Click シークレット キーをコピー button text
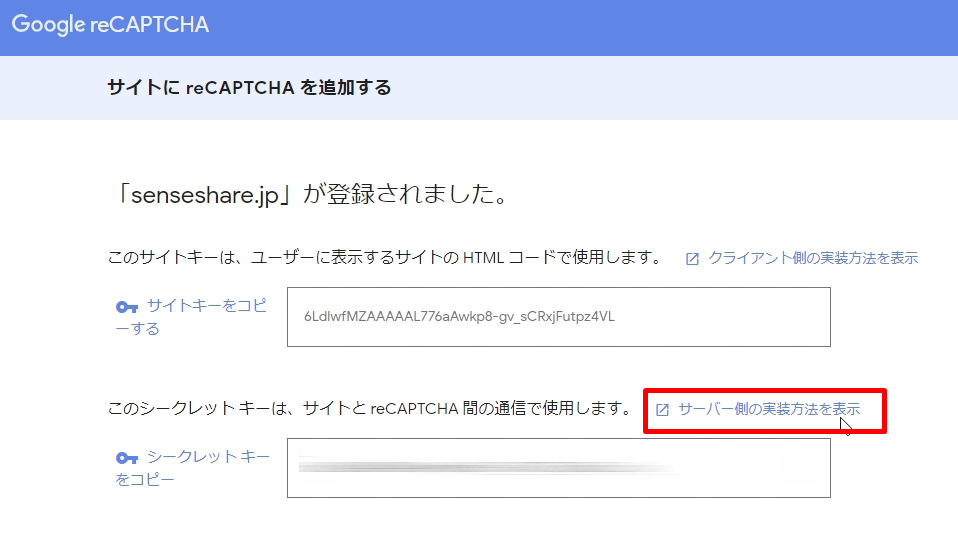 pyautogui.click(x=192, y=468)
